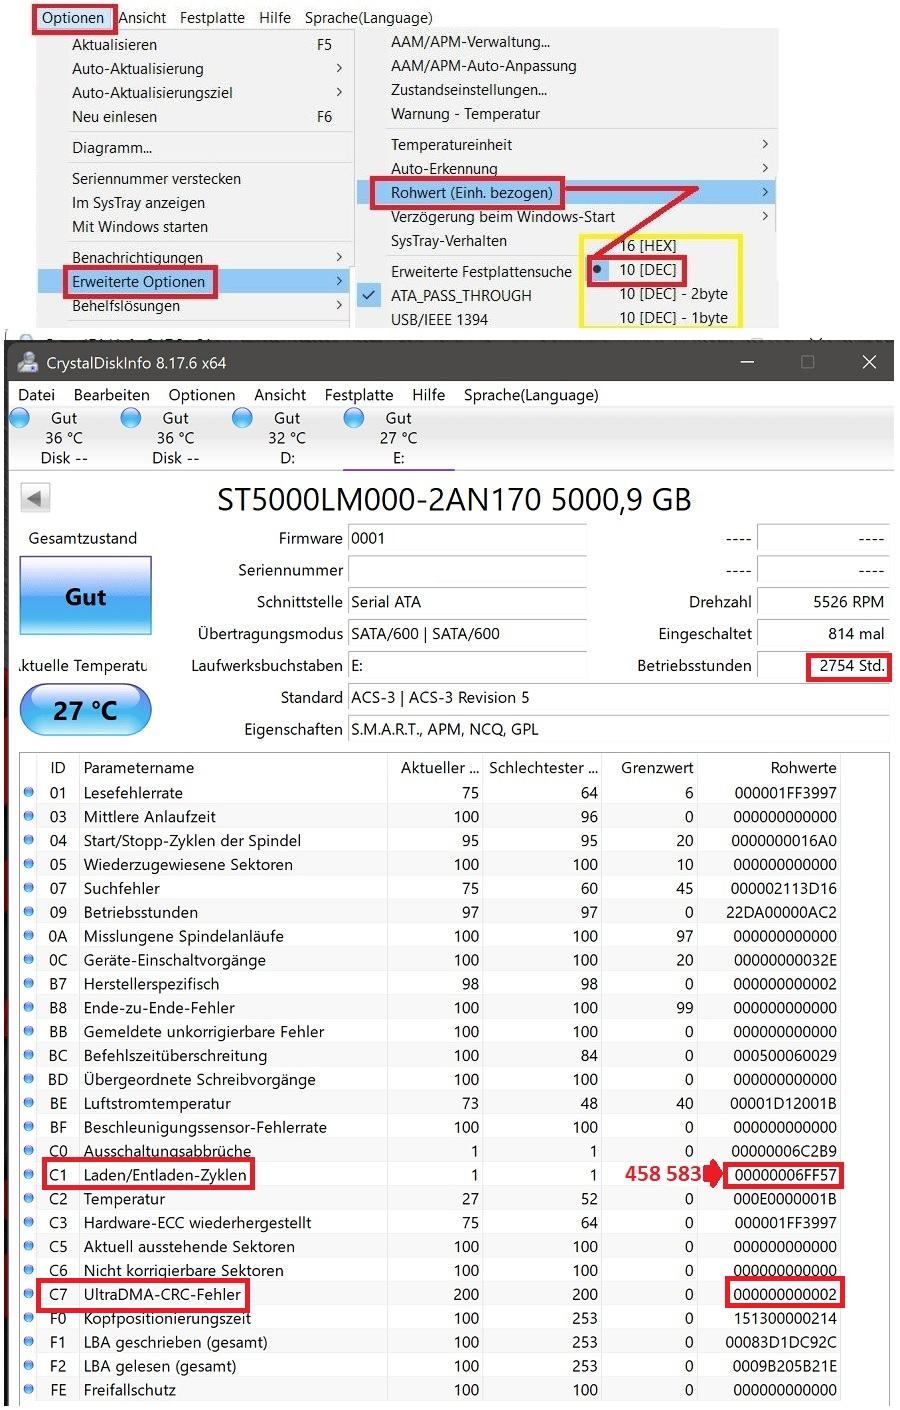Click raw value 00000006FF57 in row C1

pos(785,1175)
